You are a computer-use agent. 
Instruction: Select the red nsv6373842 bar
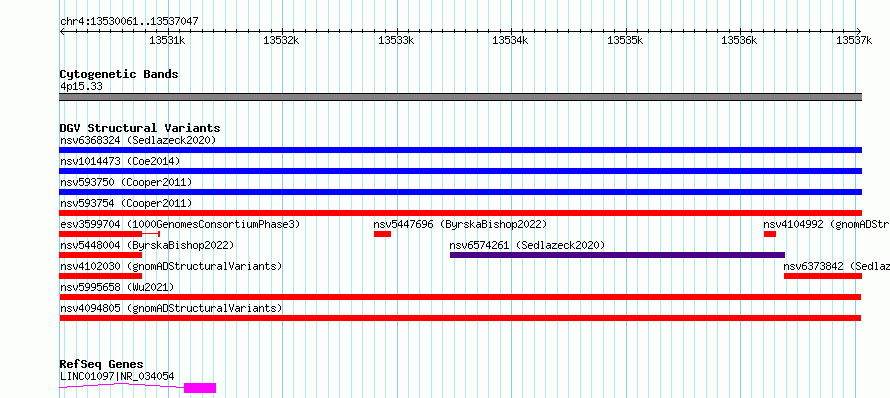[823, 276]
